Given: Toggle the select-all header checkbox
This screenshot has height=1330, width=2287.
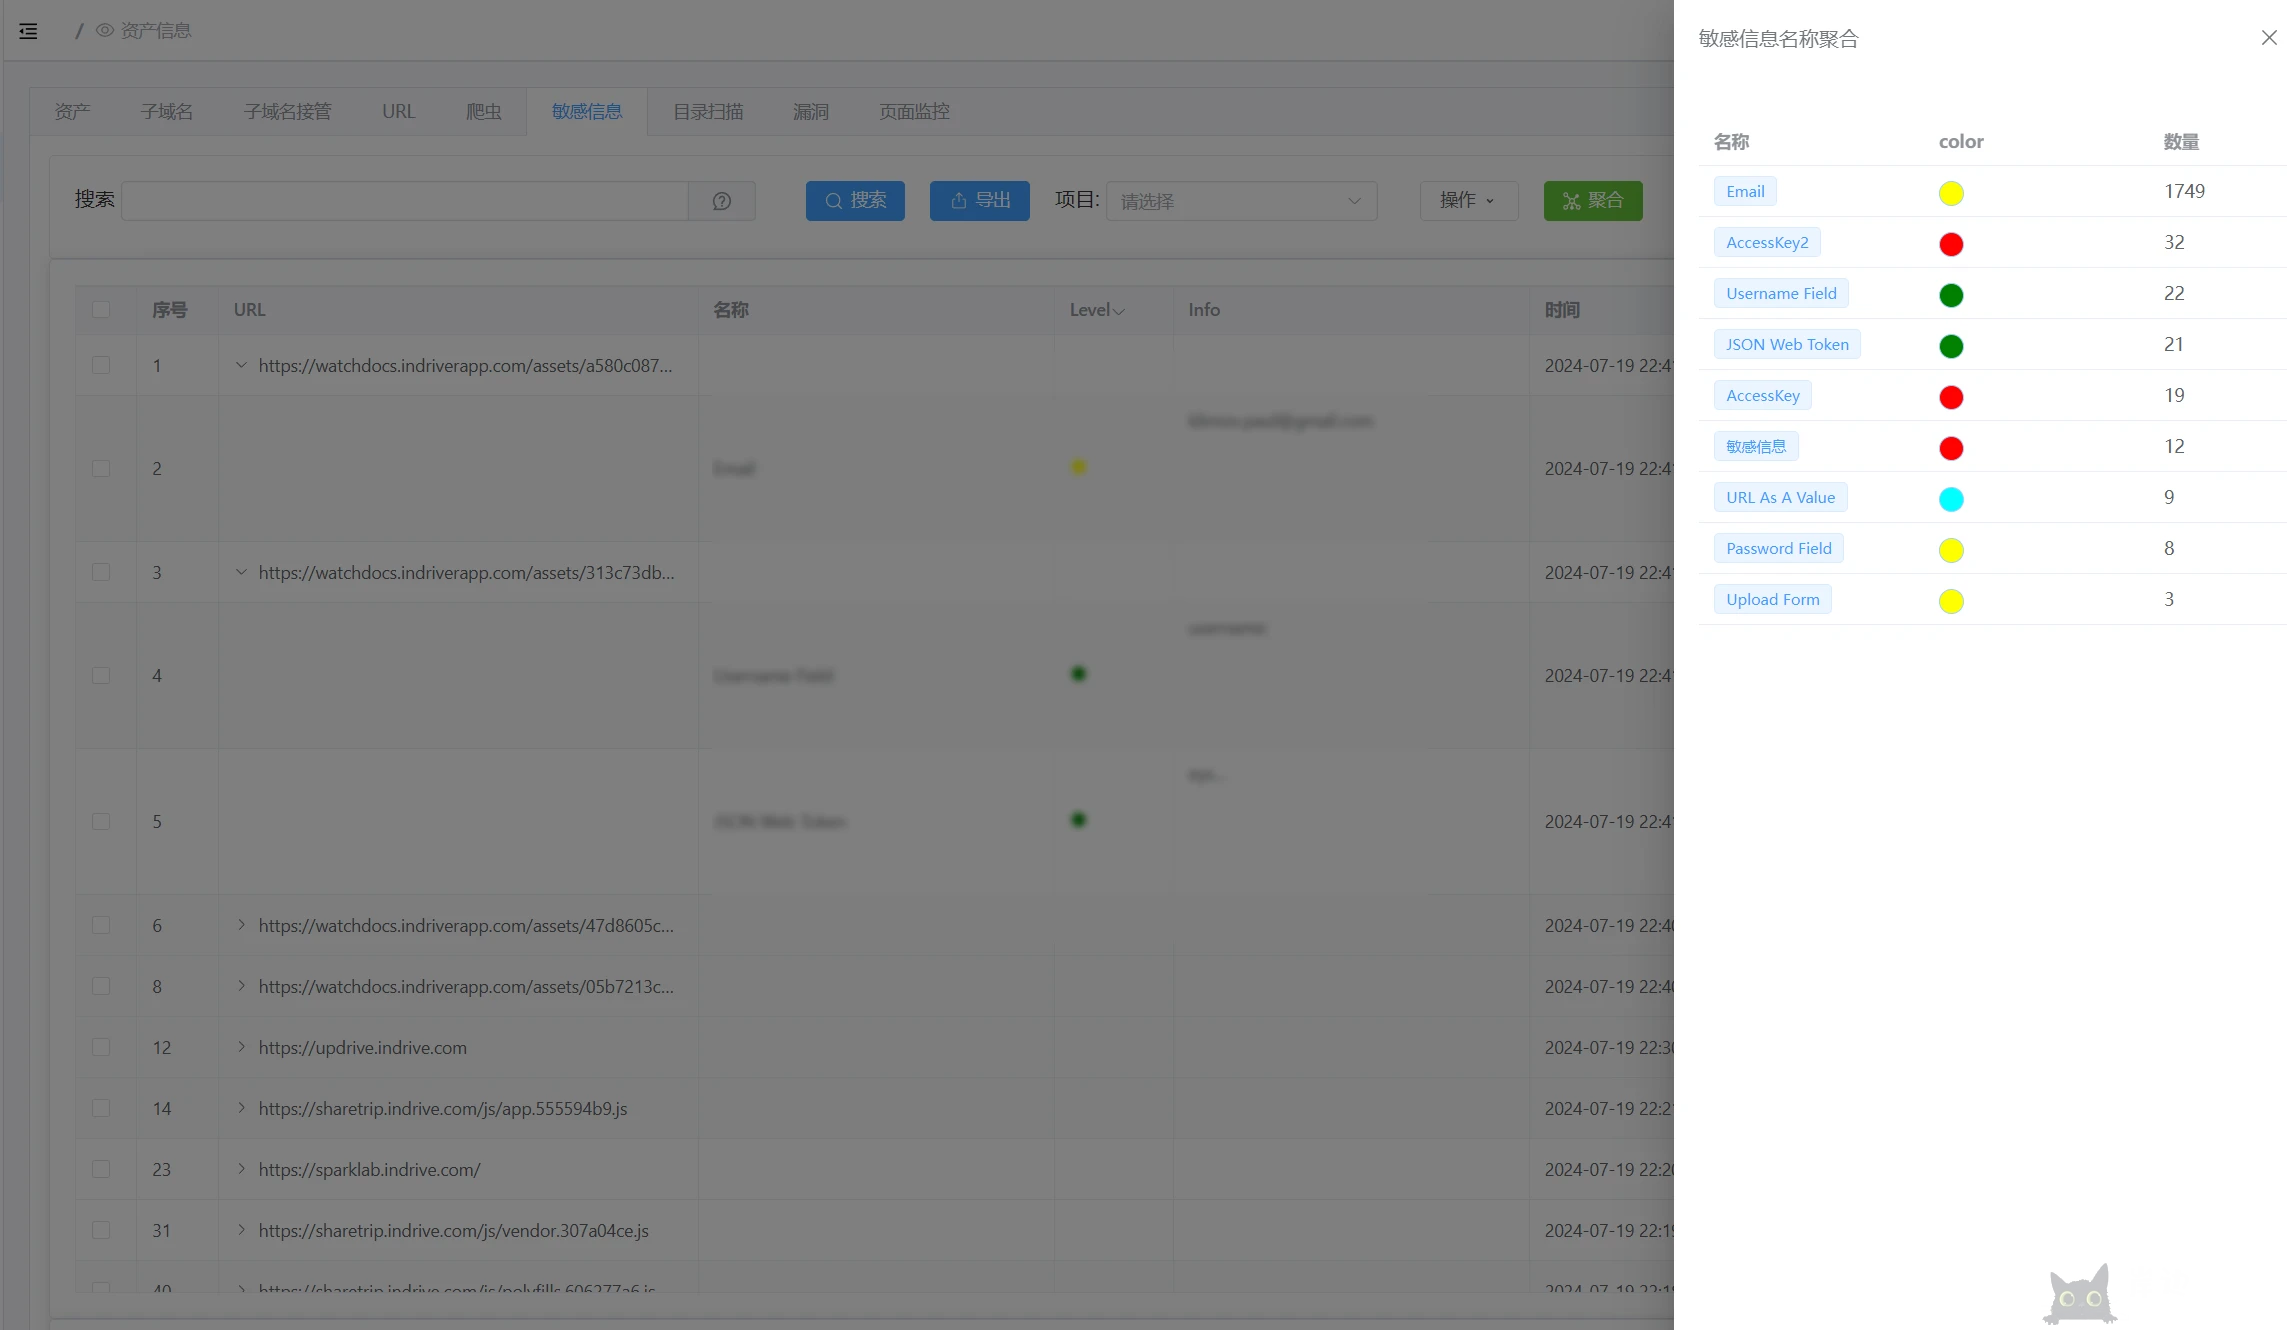Looking at the screenshot, I should tap(101, 310).
